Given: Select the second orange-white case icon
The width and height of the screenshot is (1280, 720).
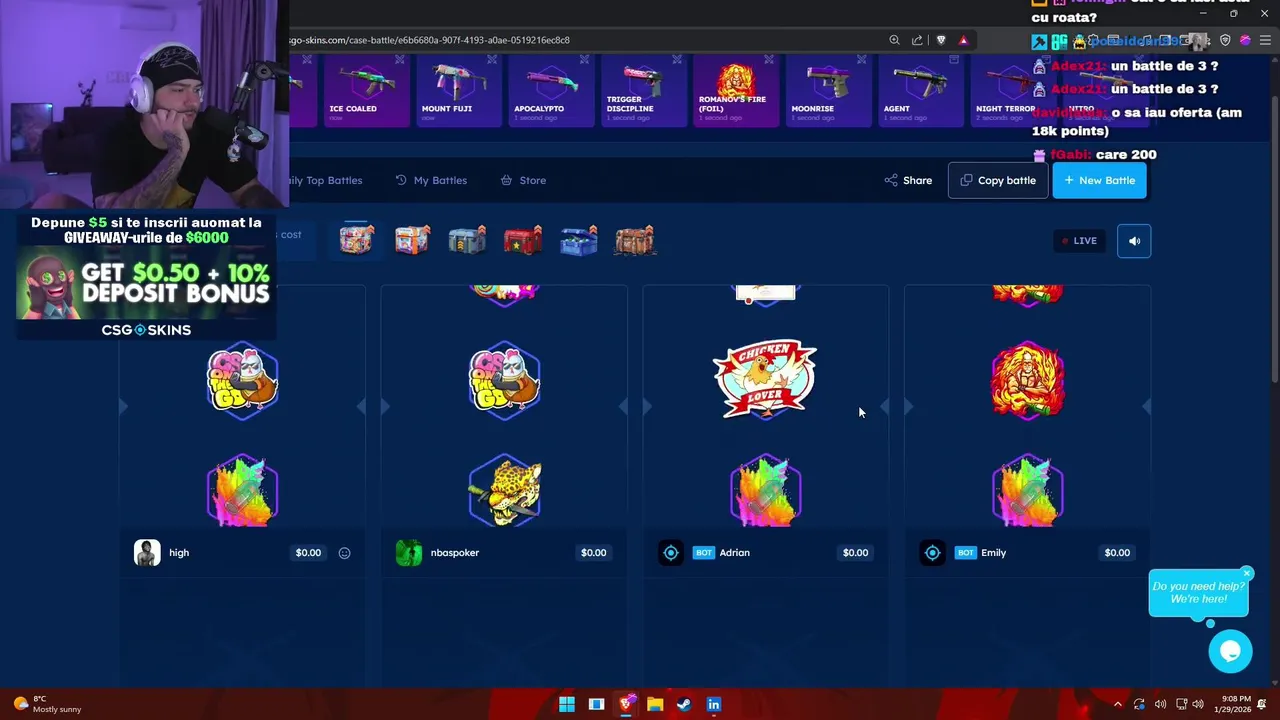Looking at the screenshot, I should [412, 240].
